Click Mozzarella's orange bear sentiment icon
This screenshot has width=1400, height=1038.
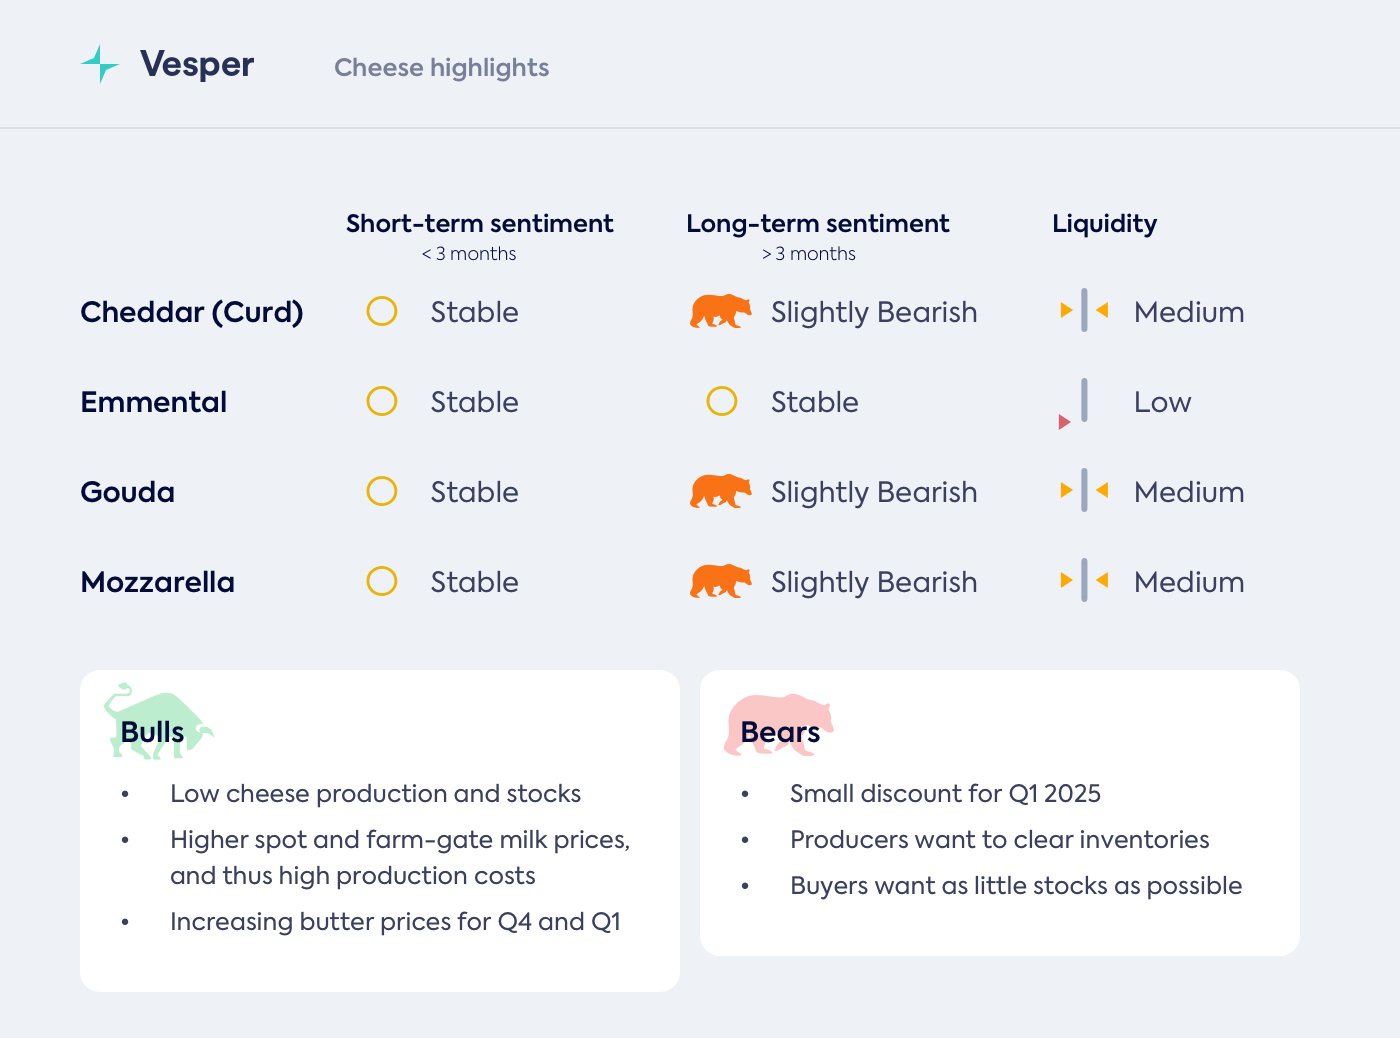(720, 582)
